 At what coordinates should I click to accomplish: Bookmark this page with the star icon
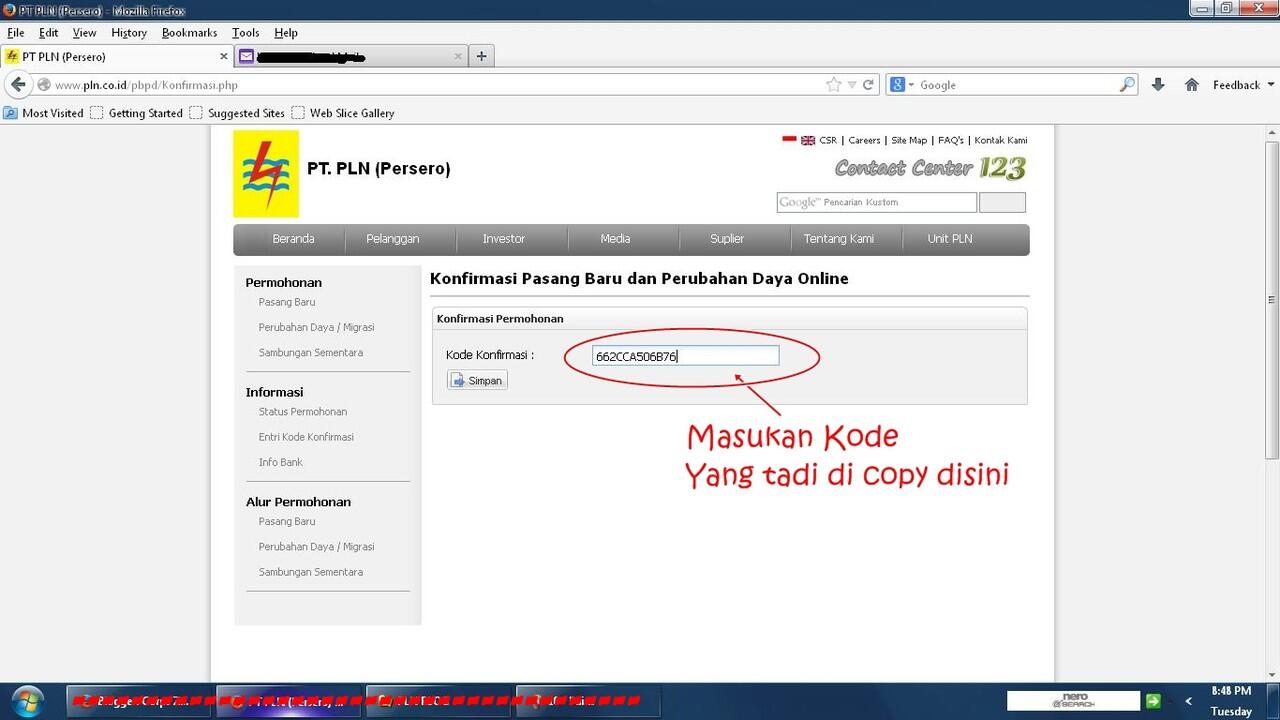pos(834,85)
